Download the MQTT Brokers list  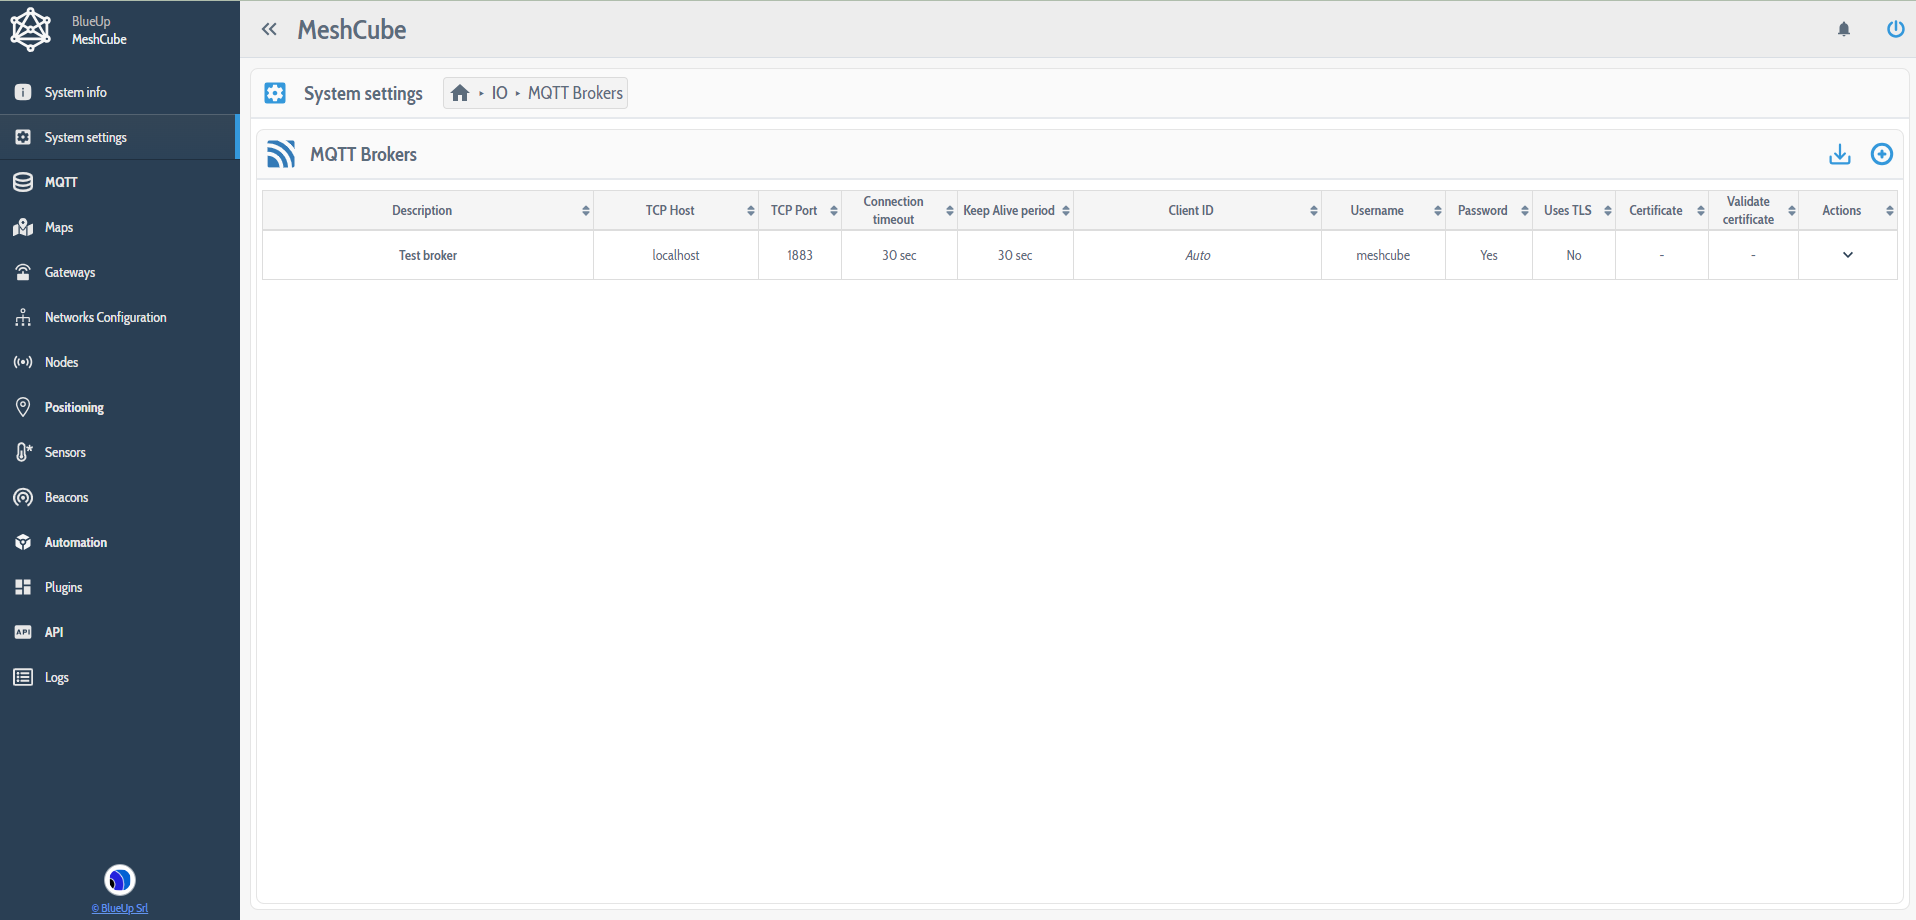(1839, 154)
